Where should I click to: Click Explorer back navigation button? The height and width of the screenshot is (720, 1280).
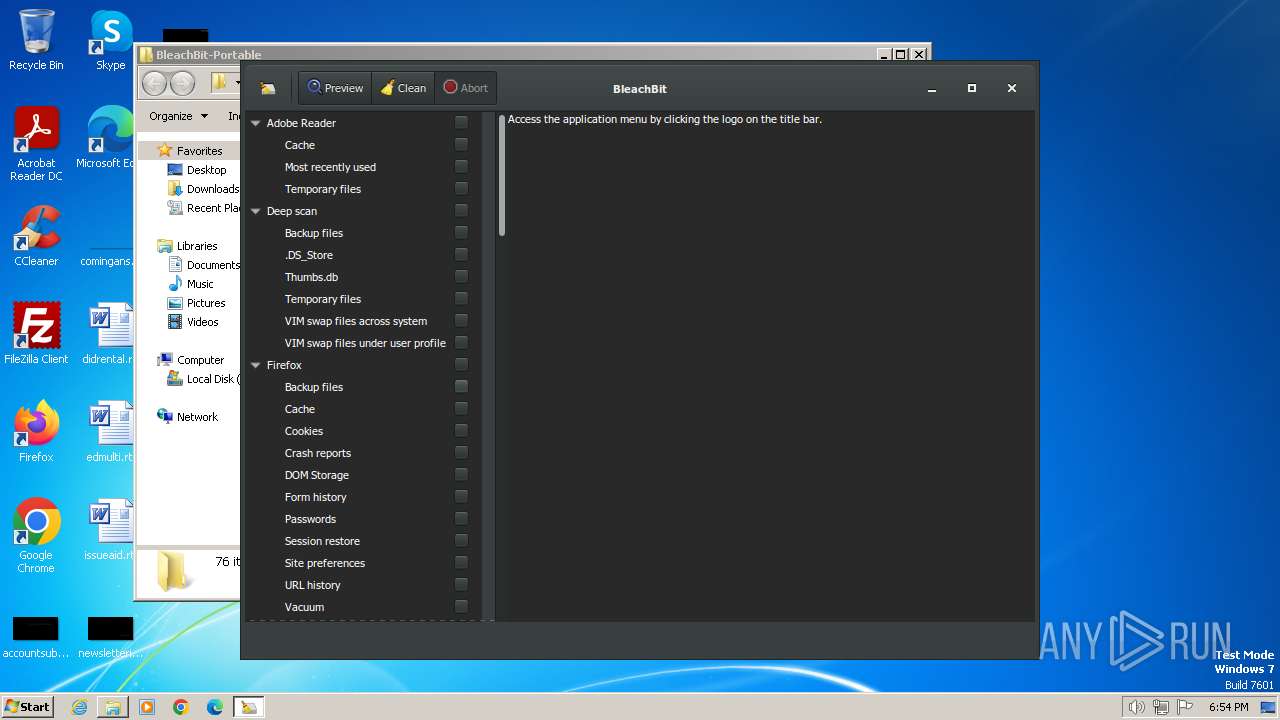pyautogui.click(x=154, y=83)
